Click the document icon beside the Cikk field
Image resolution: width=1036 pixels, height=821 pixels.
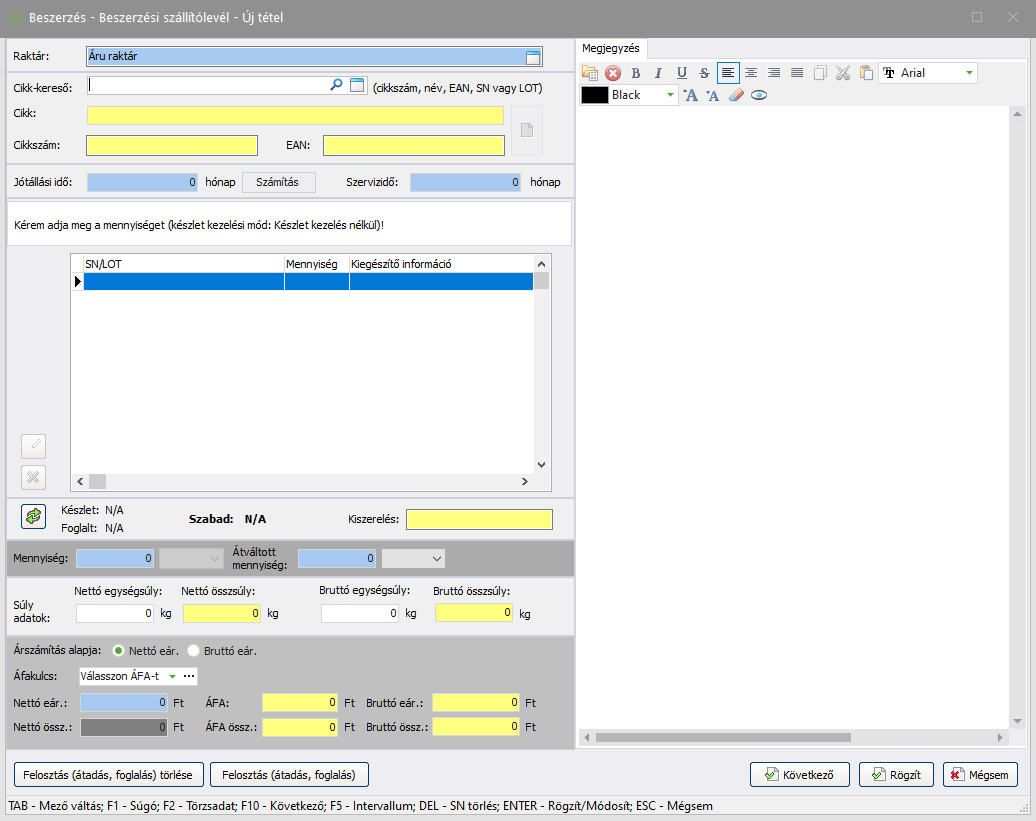(527, 130)
